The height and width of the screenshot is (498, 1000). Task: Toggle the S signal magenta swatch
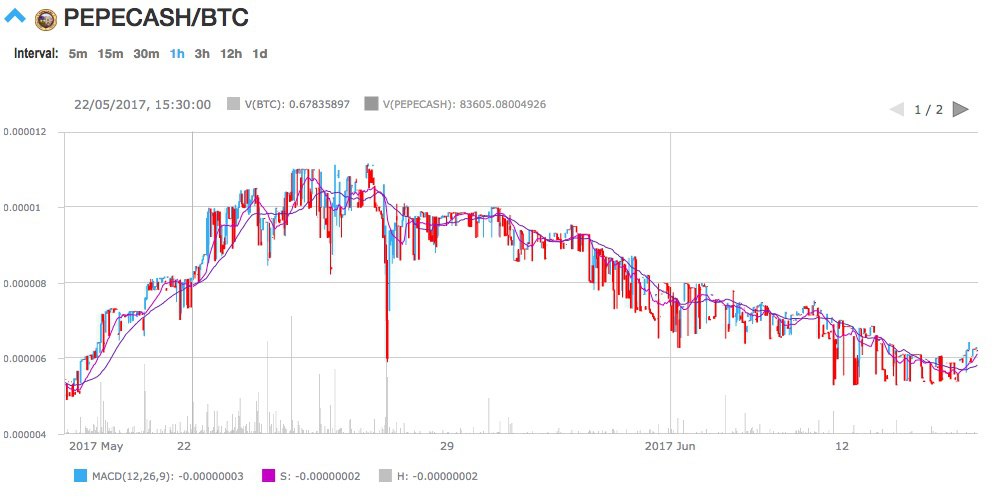click(x=268, y=476)
